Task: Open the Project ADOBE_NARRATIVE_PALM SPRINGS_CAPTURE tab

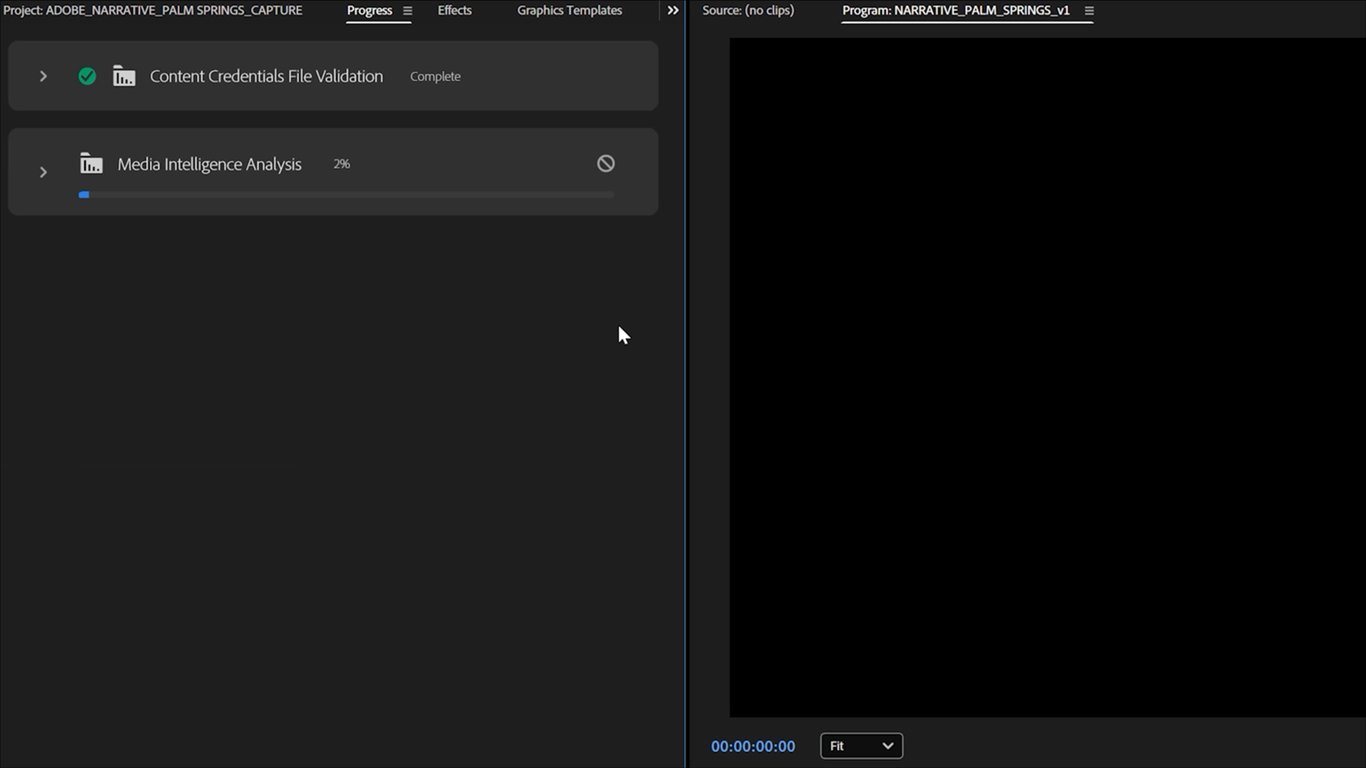Action: point(152,11)
